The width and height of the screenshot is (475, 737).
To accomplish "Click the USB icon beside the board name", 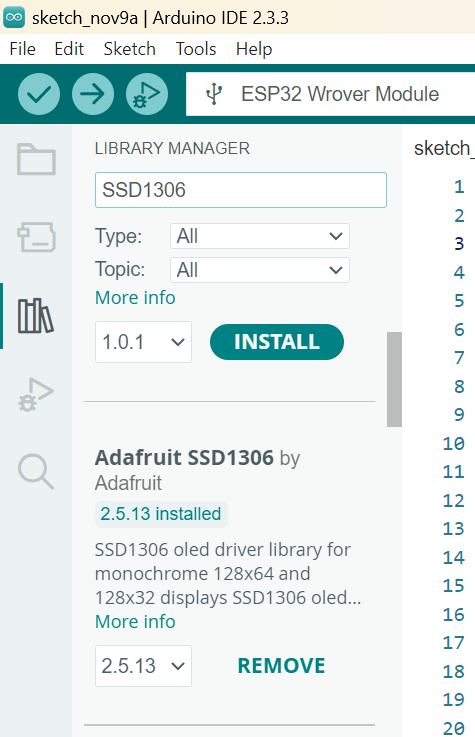I will [214, 94].
